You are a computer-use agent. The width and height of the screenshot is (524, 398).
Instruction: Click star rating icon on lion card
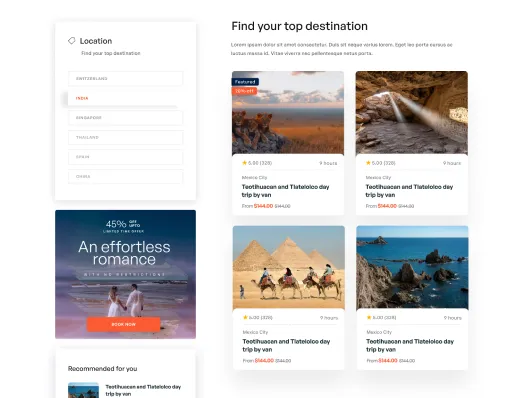click(244, 163)
